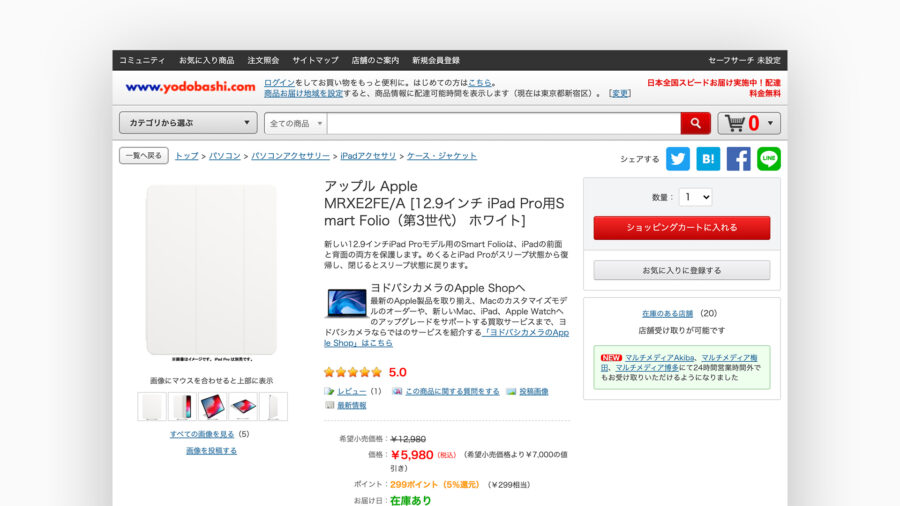Go to iPadアクセサリ breadcrumb
Image resolution: width=900 pixels, height=506 pixels.
click(368, 156)
